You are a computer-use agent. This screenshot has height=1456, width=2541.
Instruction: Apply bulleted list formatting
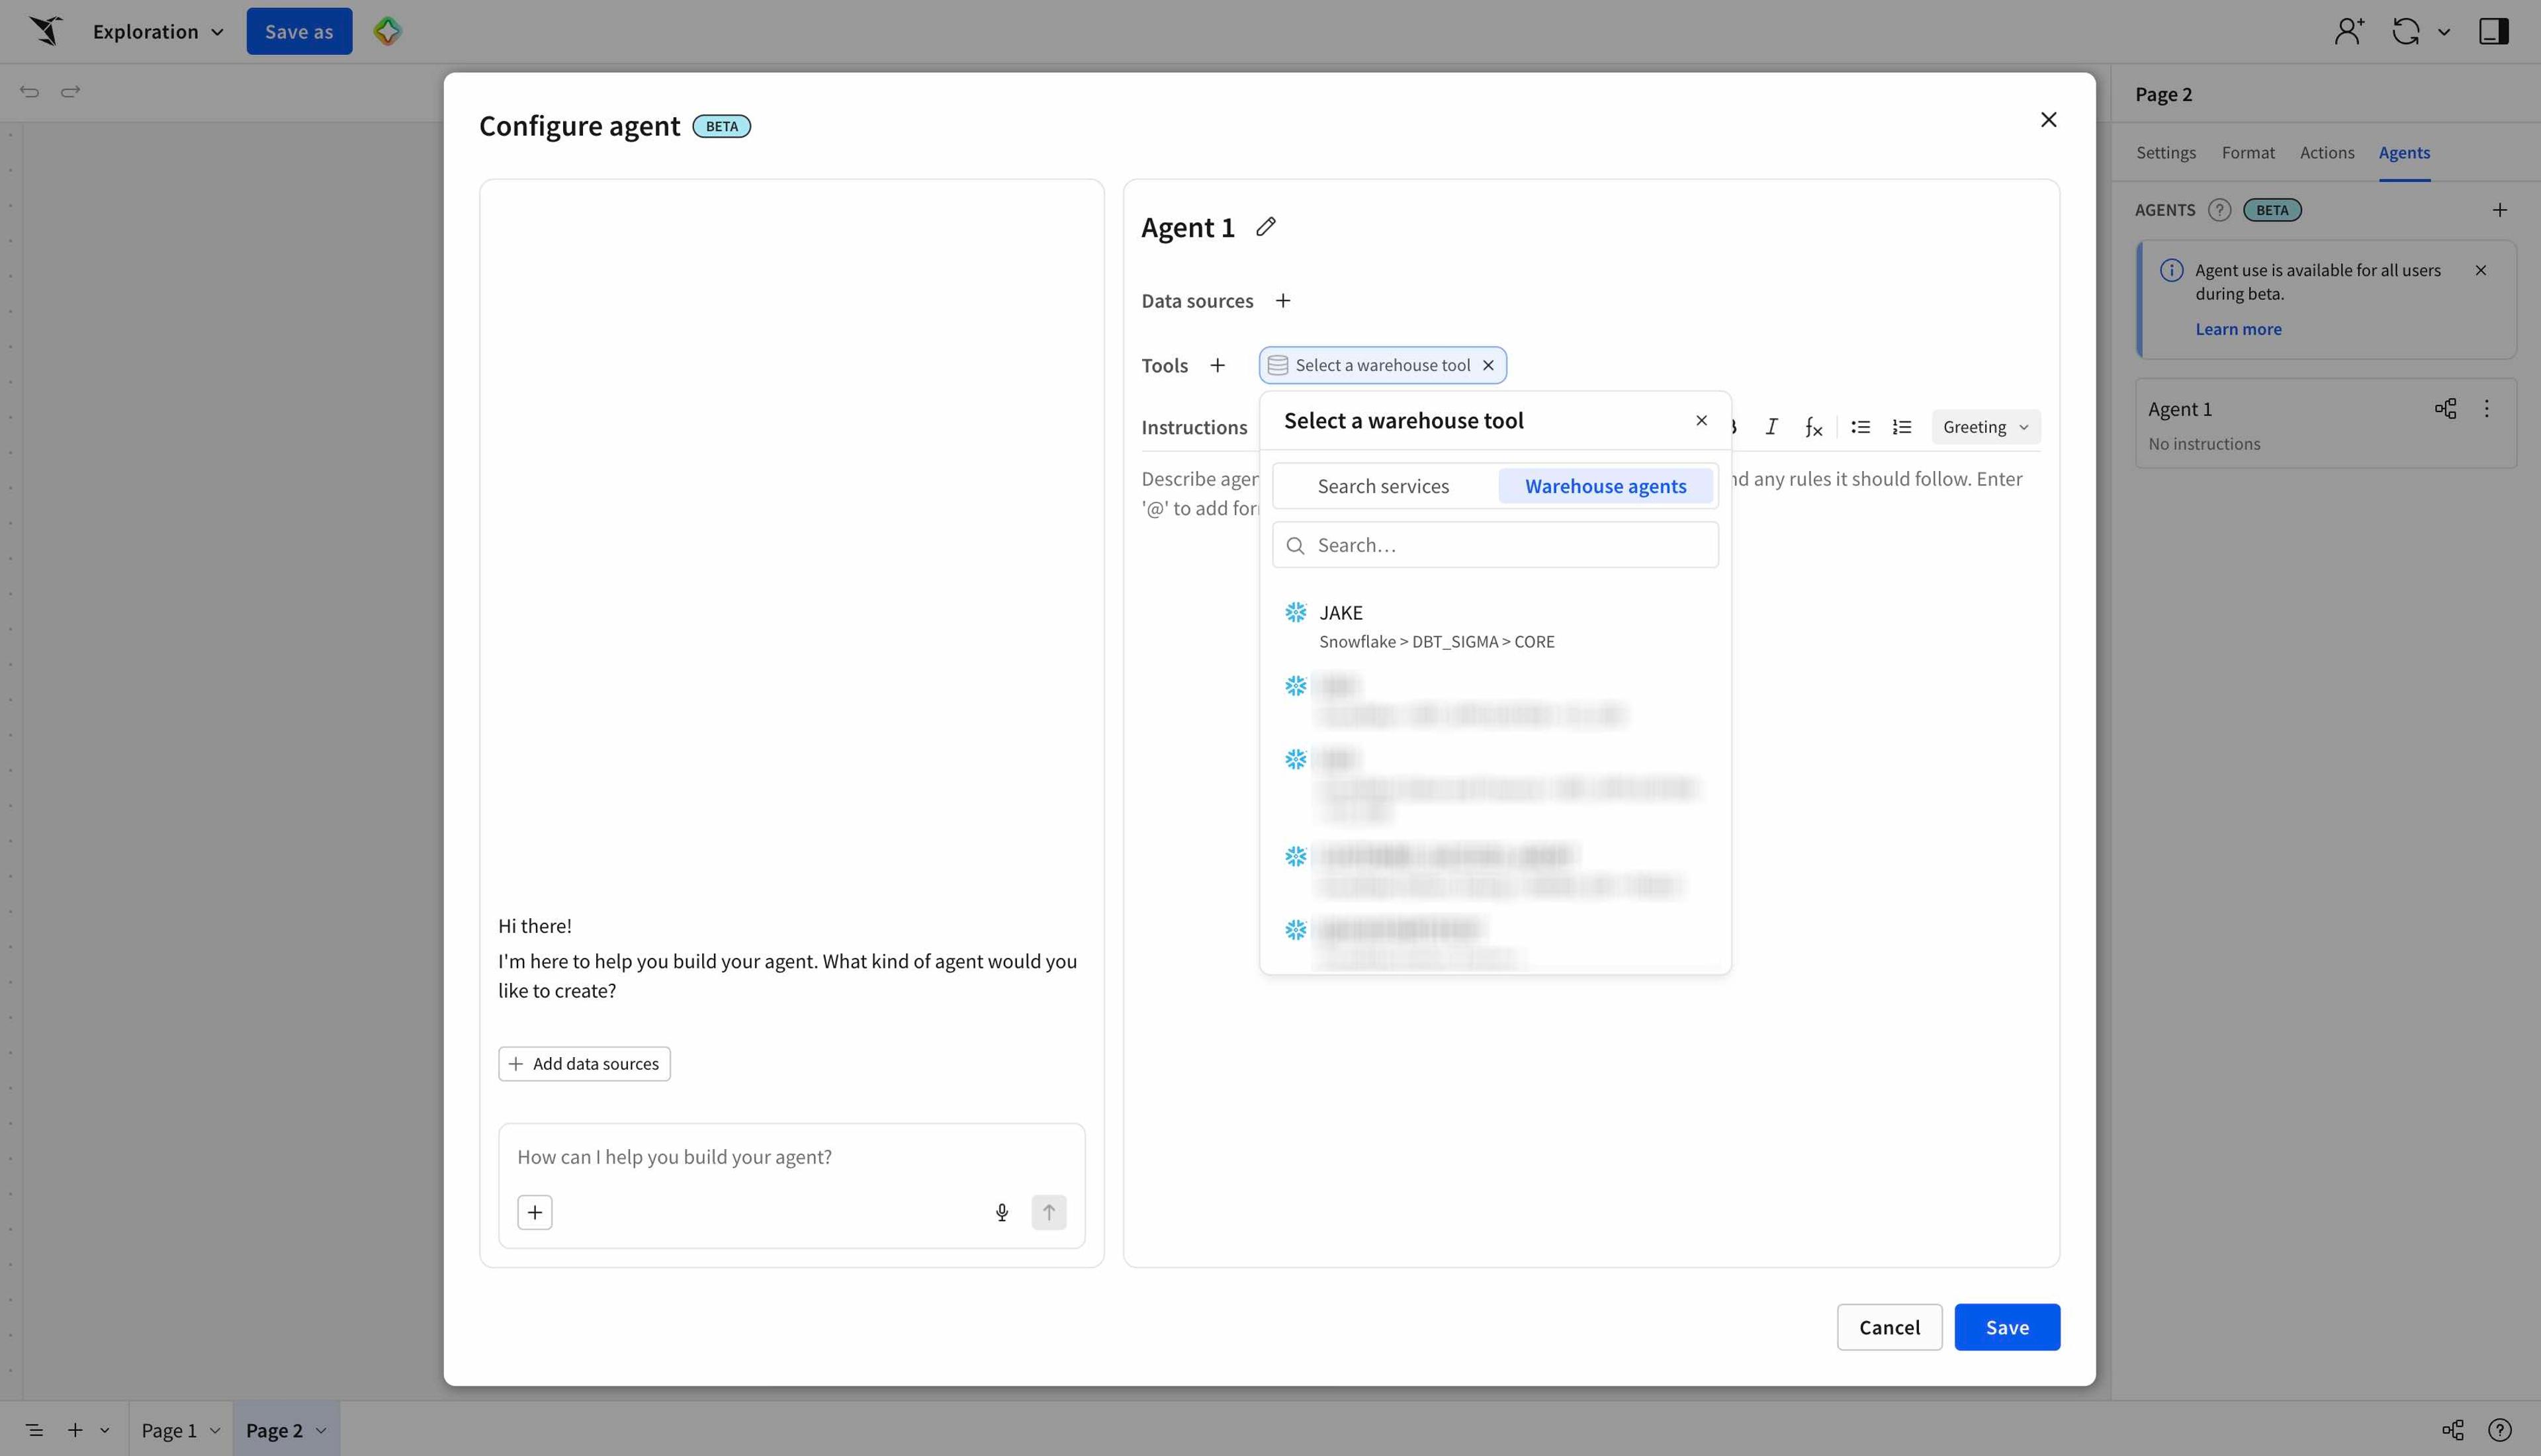1860,428
